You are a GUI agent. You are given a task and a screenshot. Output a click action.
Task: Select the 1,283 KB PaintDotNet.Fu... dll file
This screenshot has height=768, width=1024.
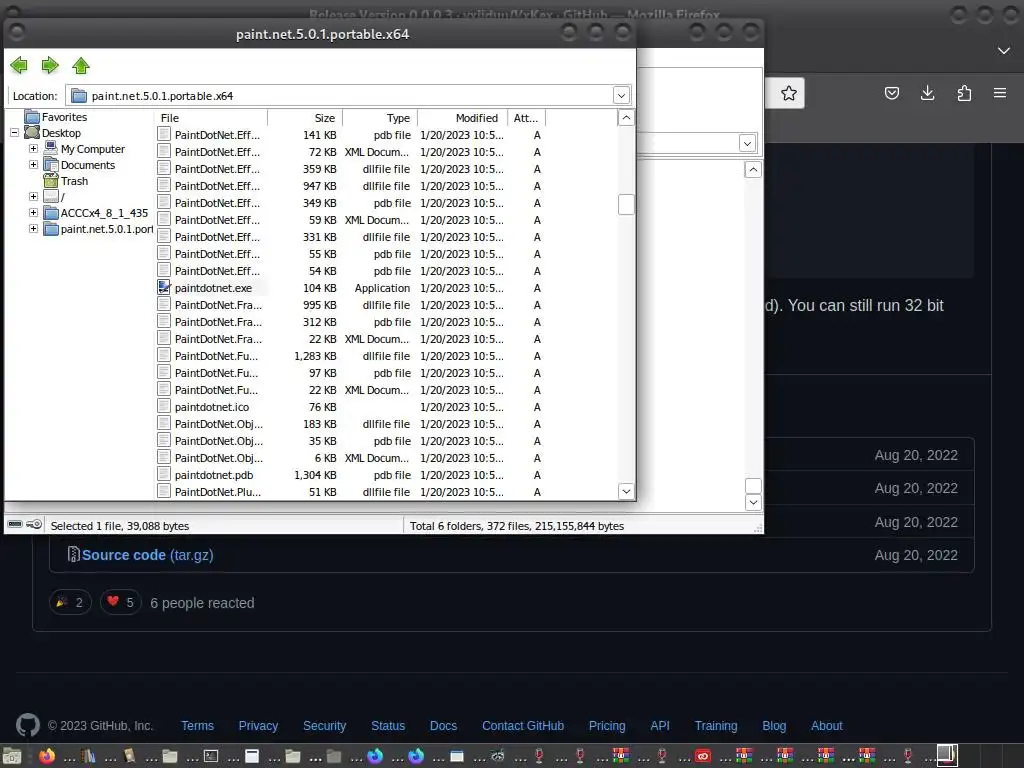pos(216,356)
